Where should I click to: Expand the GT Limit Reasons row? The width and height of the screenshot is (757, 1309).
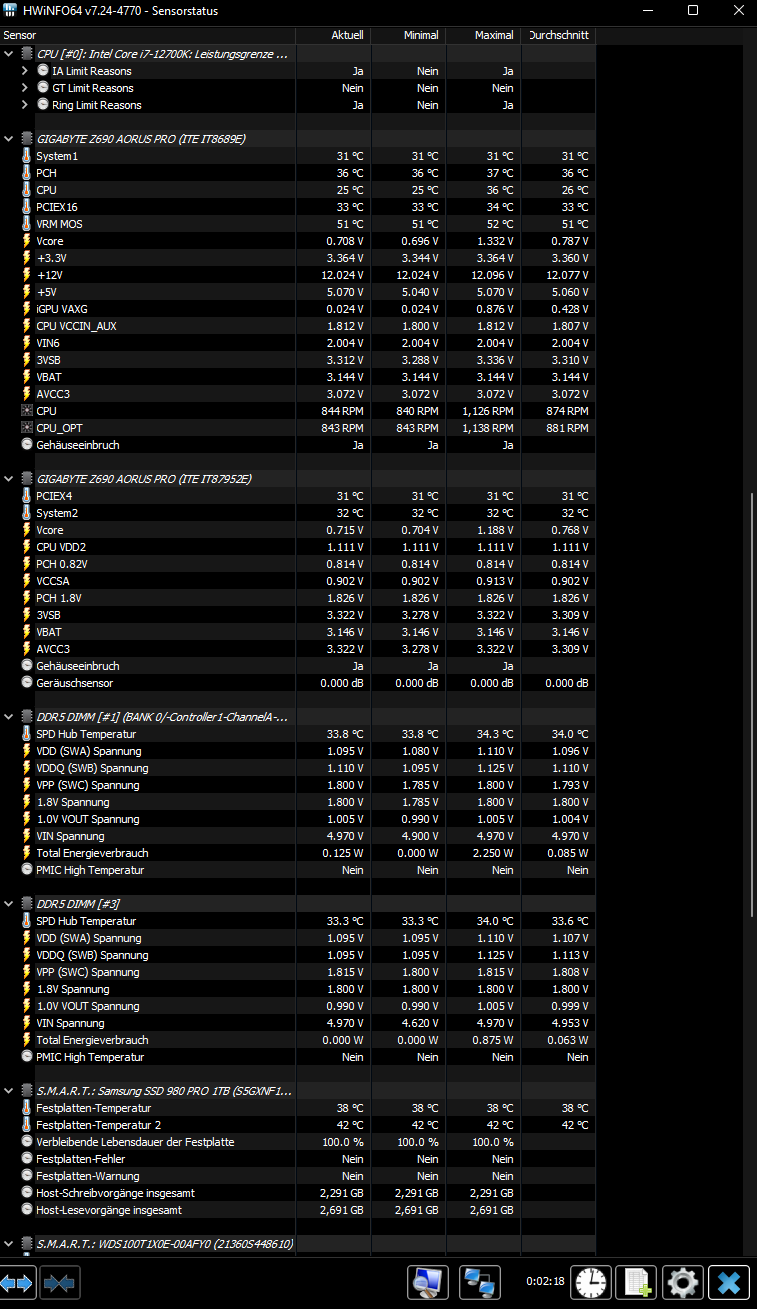pyautogui.click(x=26, y=88)
